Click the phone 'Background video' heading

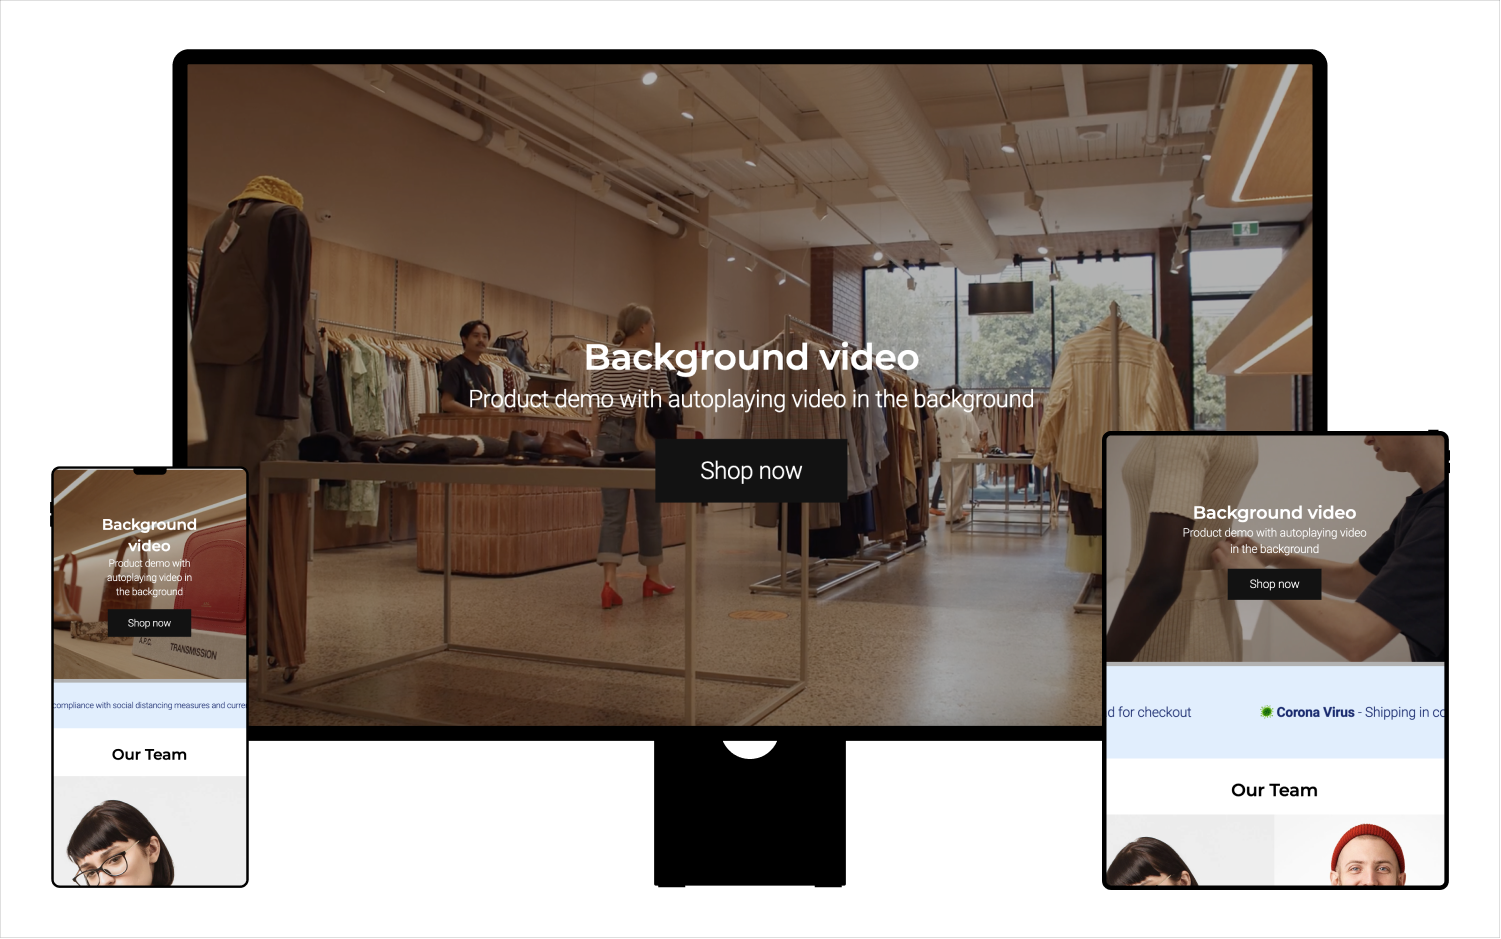(x=149, y=535)
